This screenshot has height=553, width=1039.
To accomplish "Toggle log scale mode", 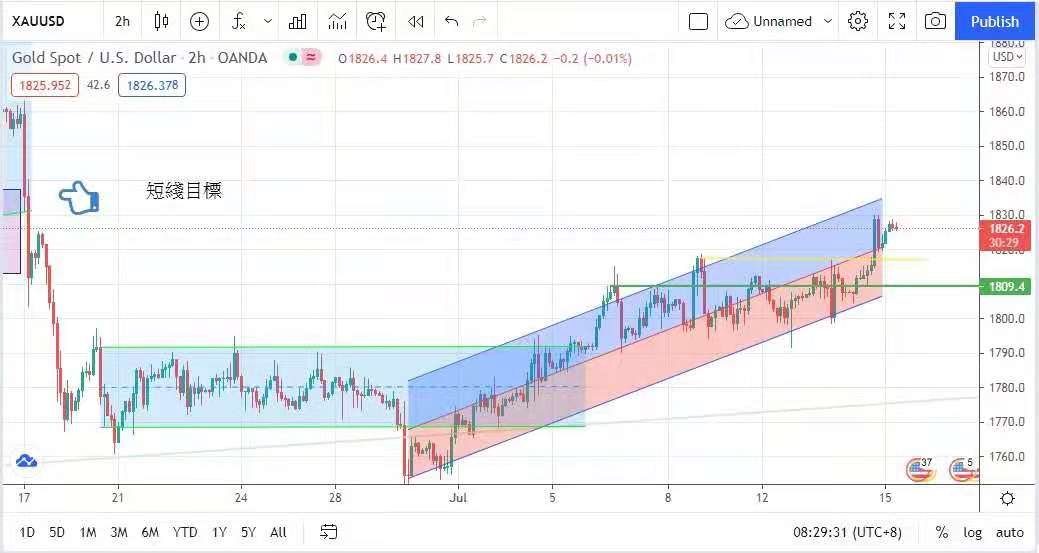I will pyautogui.click(x=972, y=532).
